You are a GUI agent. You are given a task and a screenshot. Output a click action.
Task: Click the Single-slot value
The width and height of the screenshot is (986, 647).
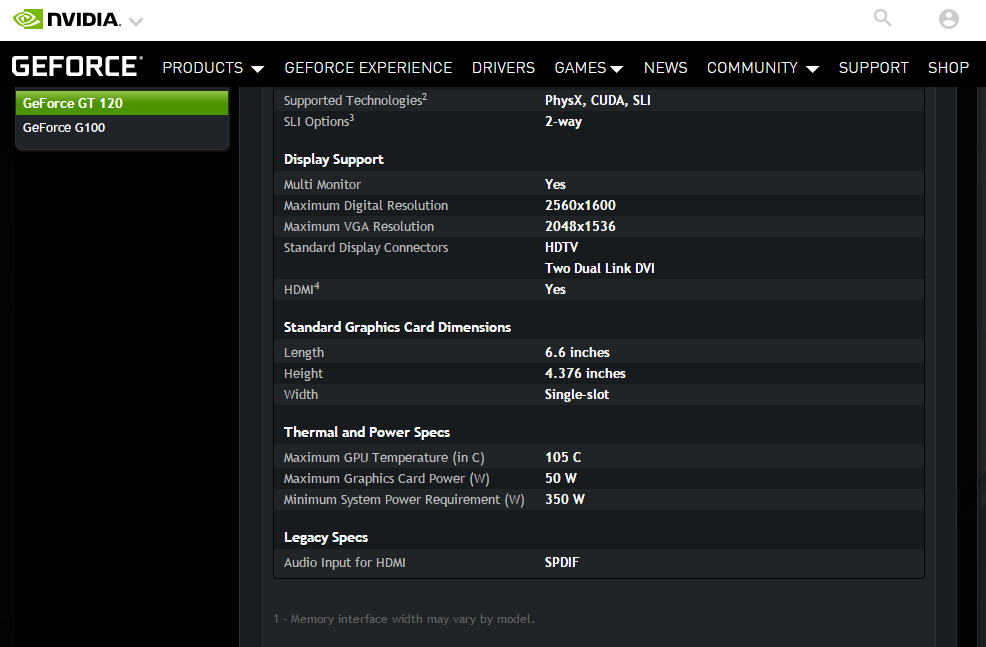click(x=577, y=395)
